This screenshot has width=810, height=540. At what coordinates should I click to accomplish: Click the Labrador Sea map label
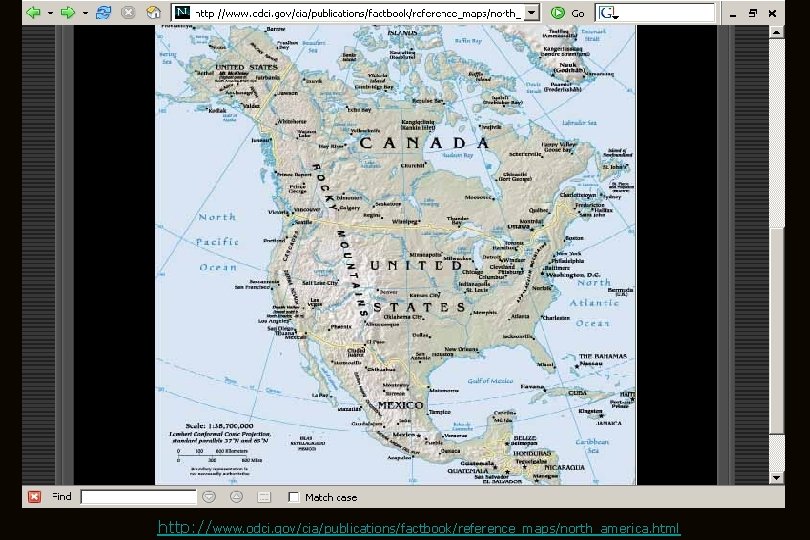(579, 123)
